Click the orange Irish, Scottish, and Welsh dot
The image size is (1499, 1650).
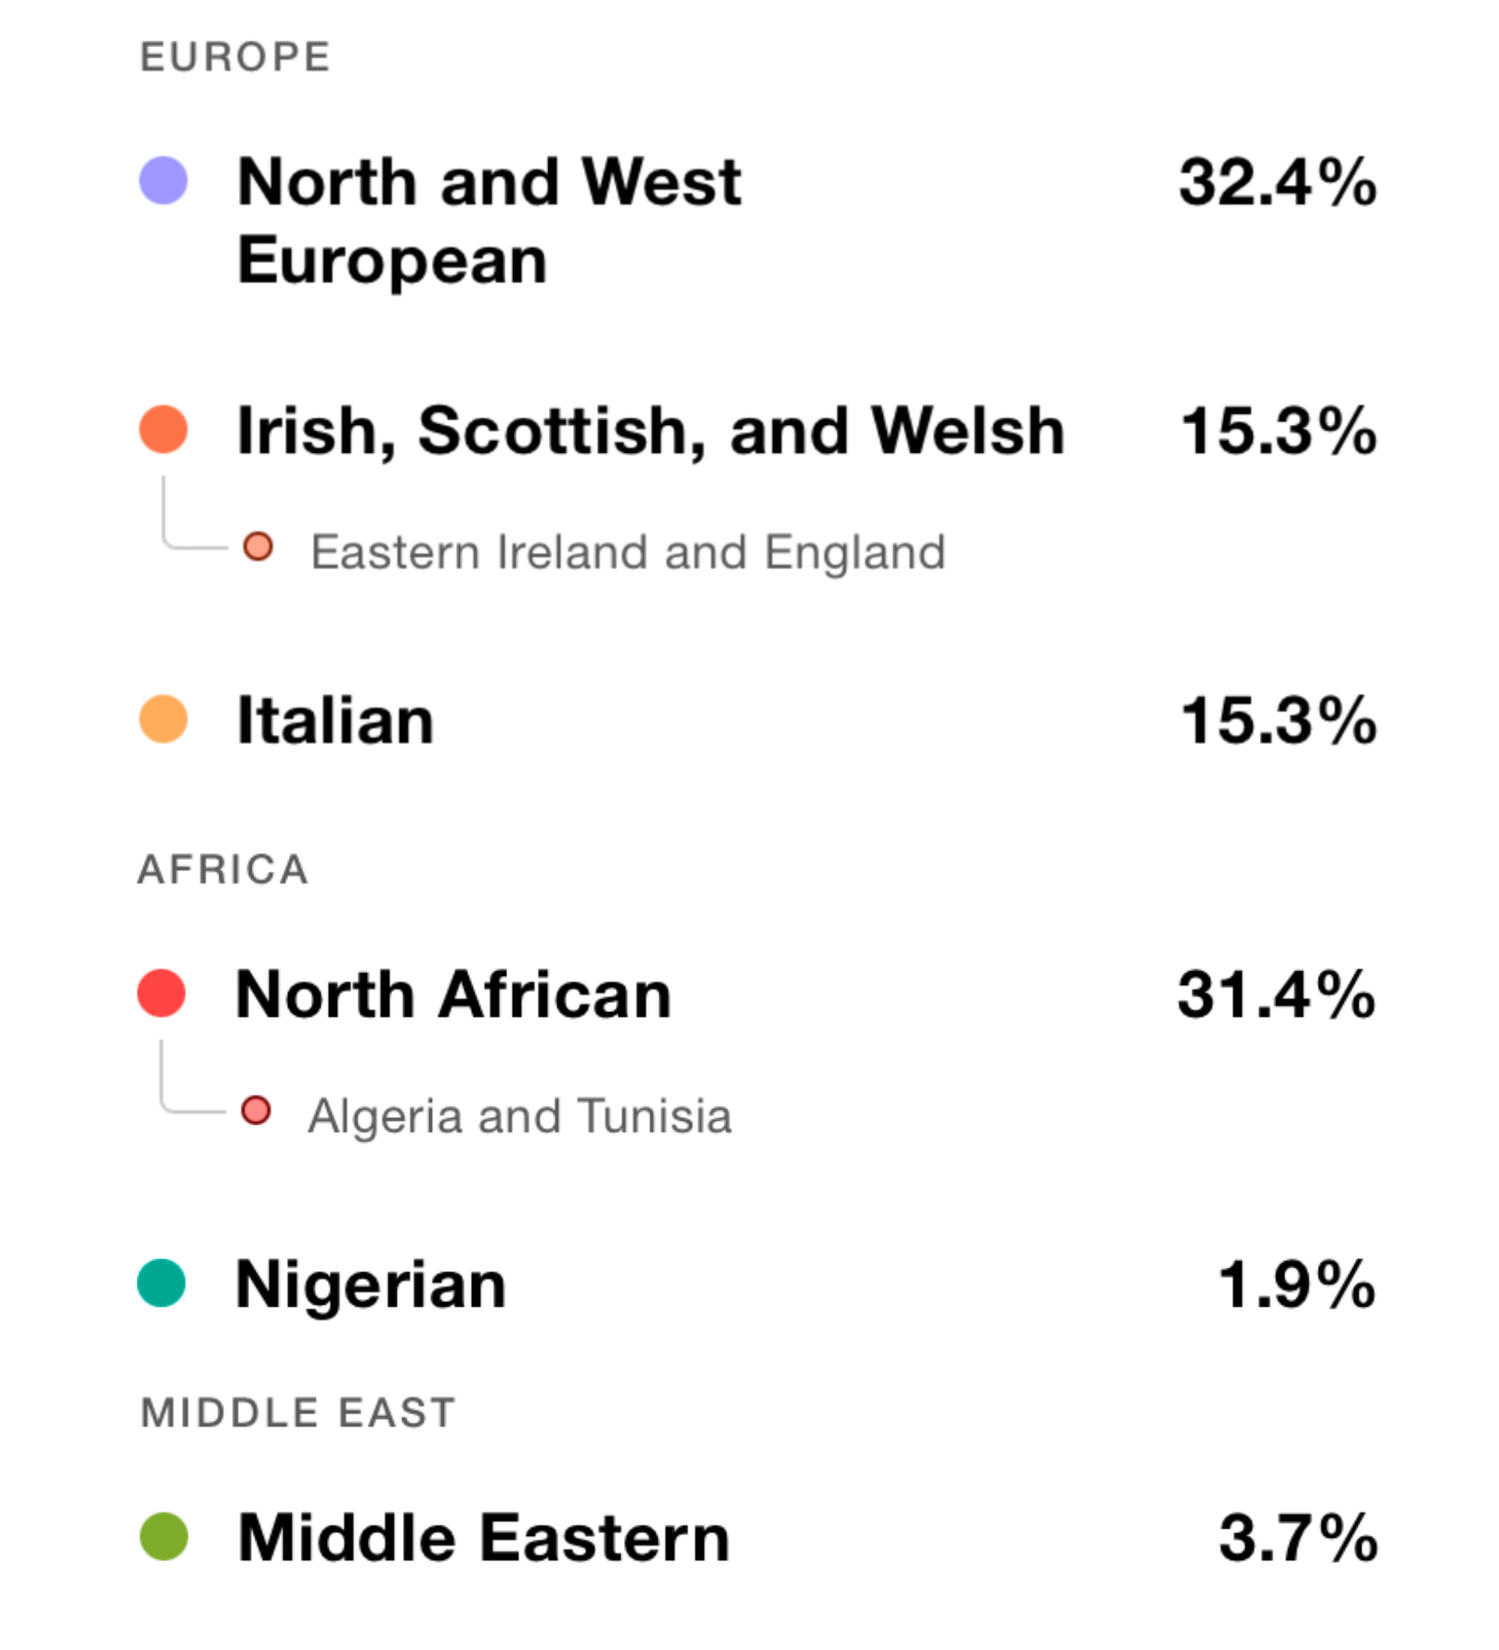click(163, 430)
